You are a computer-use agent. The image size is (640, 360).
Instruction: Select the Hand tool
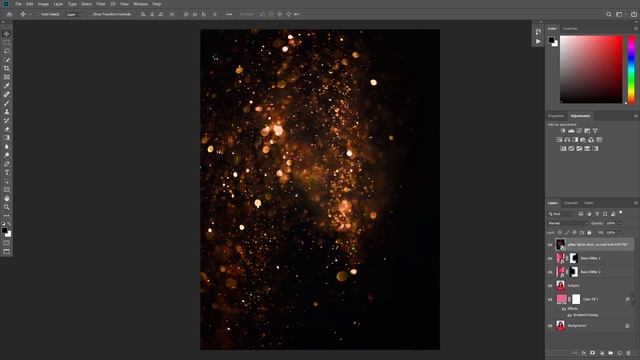point(7,198)
